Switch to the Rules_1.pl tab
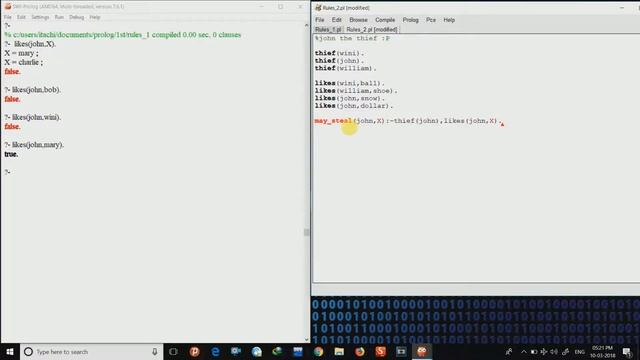The height and width of the screenshot is (360, 640). (x=328, y=29)
